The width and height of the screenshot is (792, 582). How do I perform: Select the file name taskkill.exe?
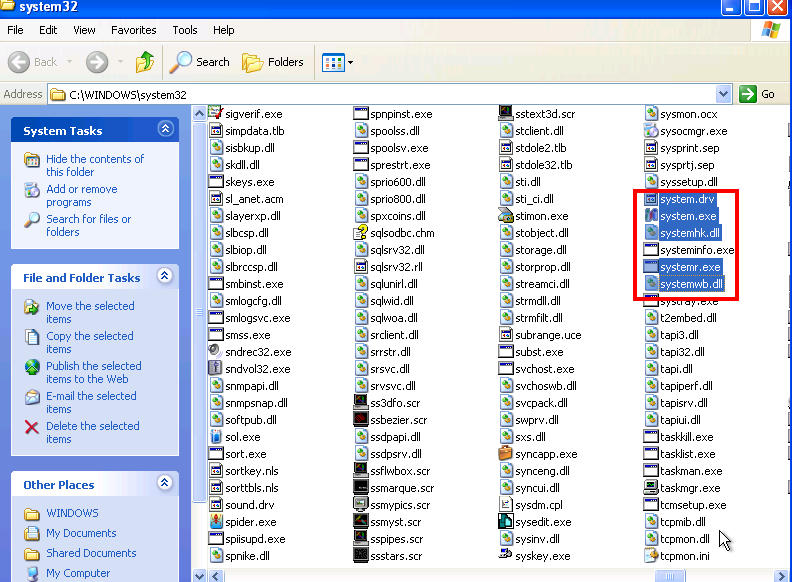[686, 437]
